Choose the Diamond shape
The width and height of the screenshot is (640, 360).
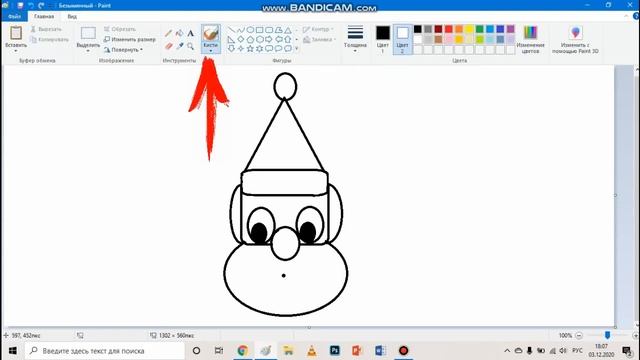click(x=240, y=40)
